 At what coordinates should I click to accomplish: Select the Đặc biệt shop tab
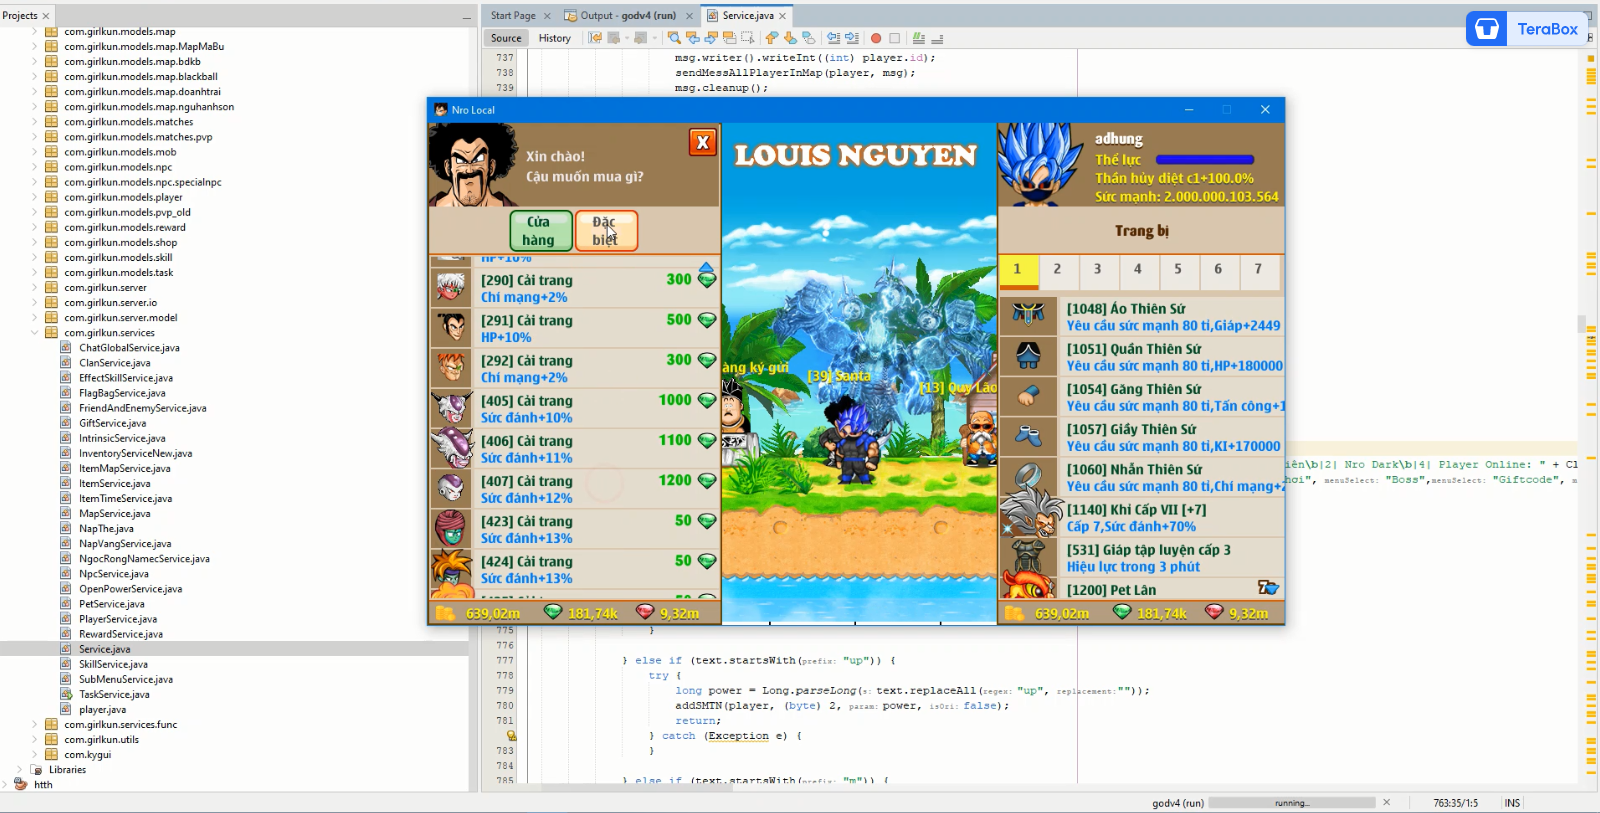coord(606,231)
